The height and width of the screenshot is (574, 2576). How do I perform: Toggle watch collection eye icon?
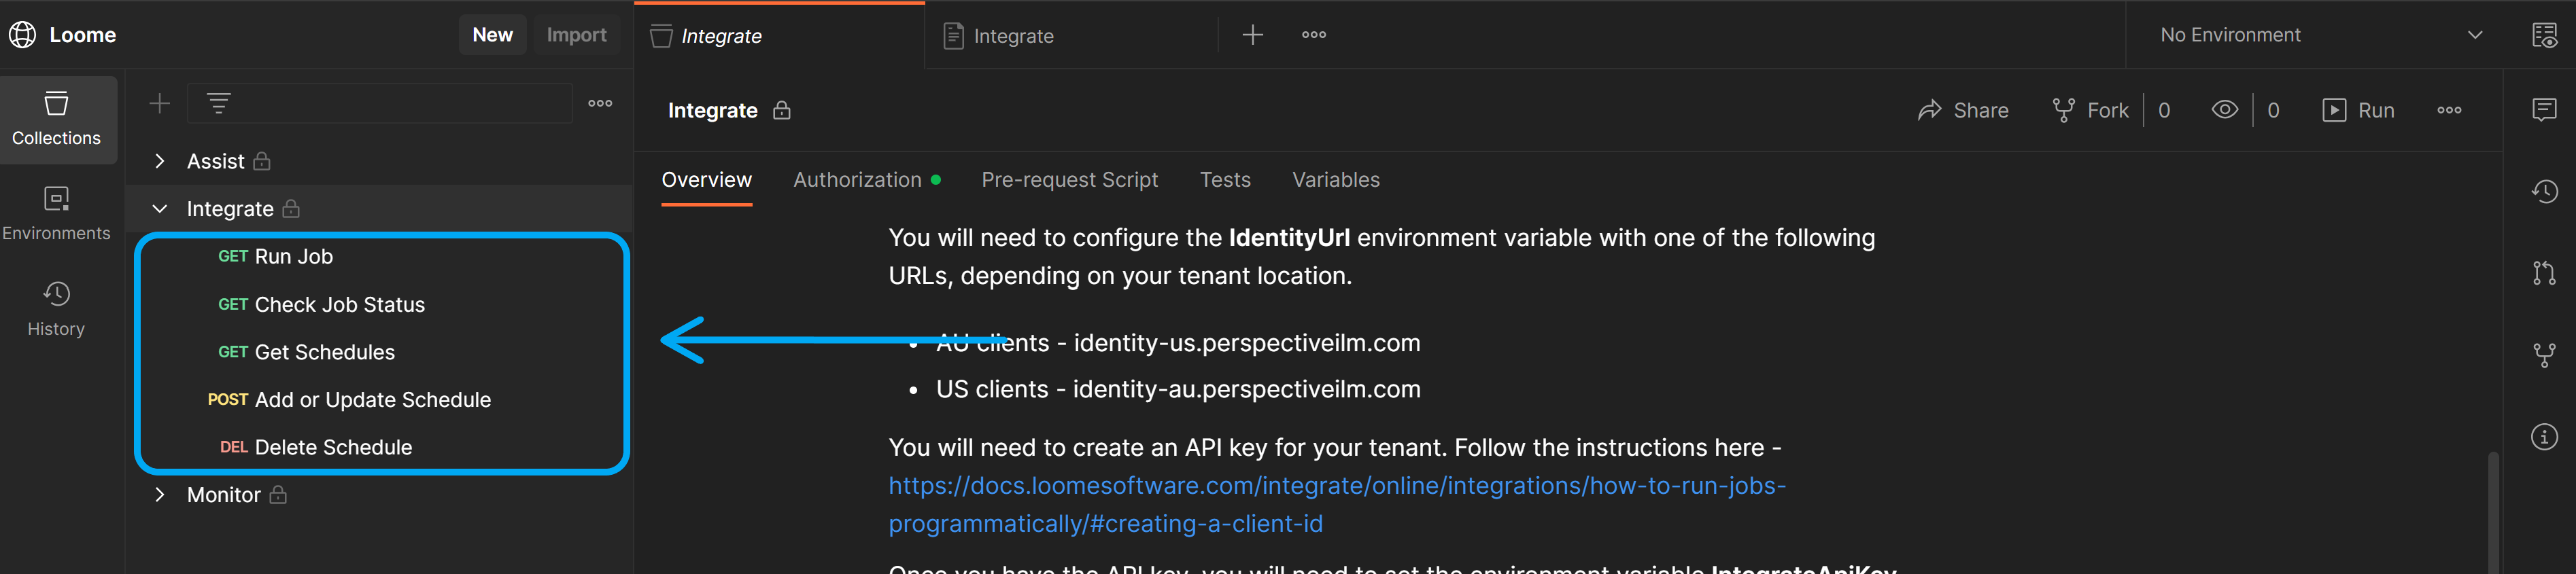(x=2224, y=110)
